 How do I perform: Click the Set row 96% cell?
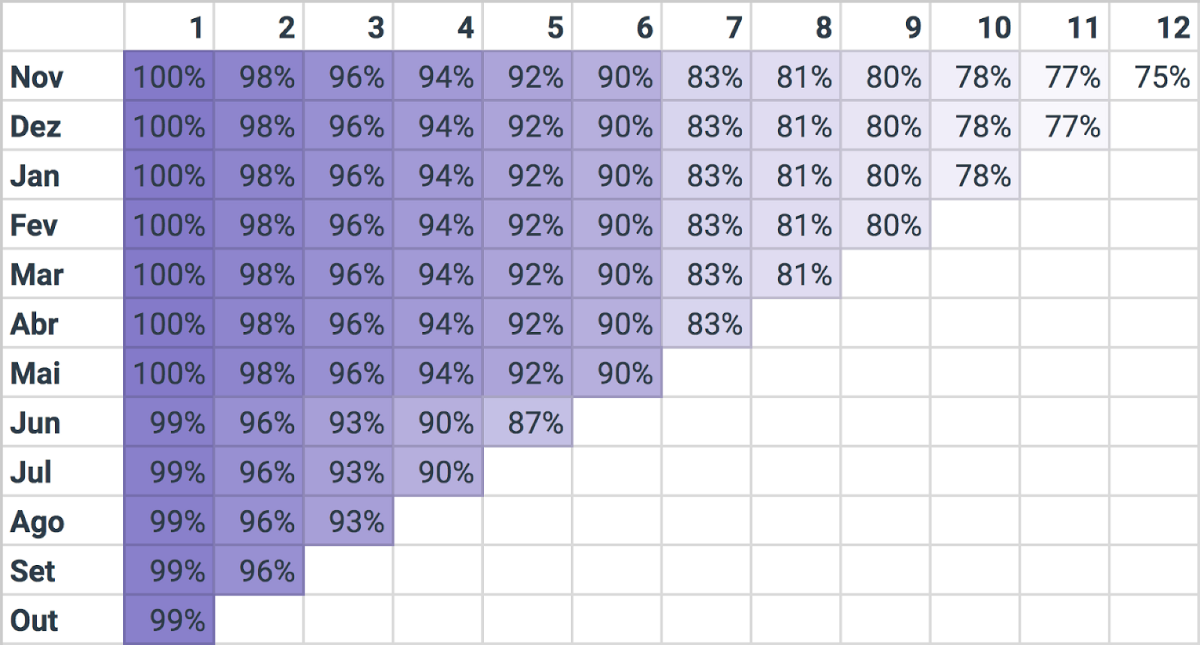click(x=259, y=571)
